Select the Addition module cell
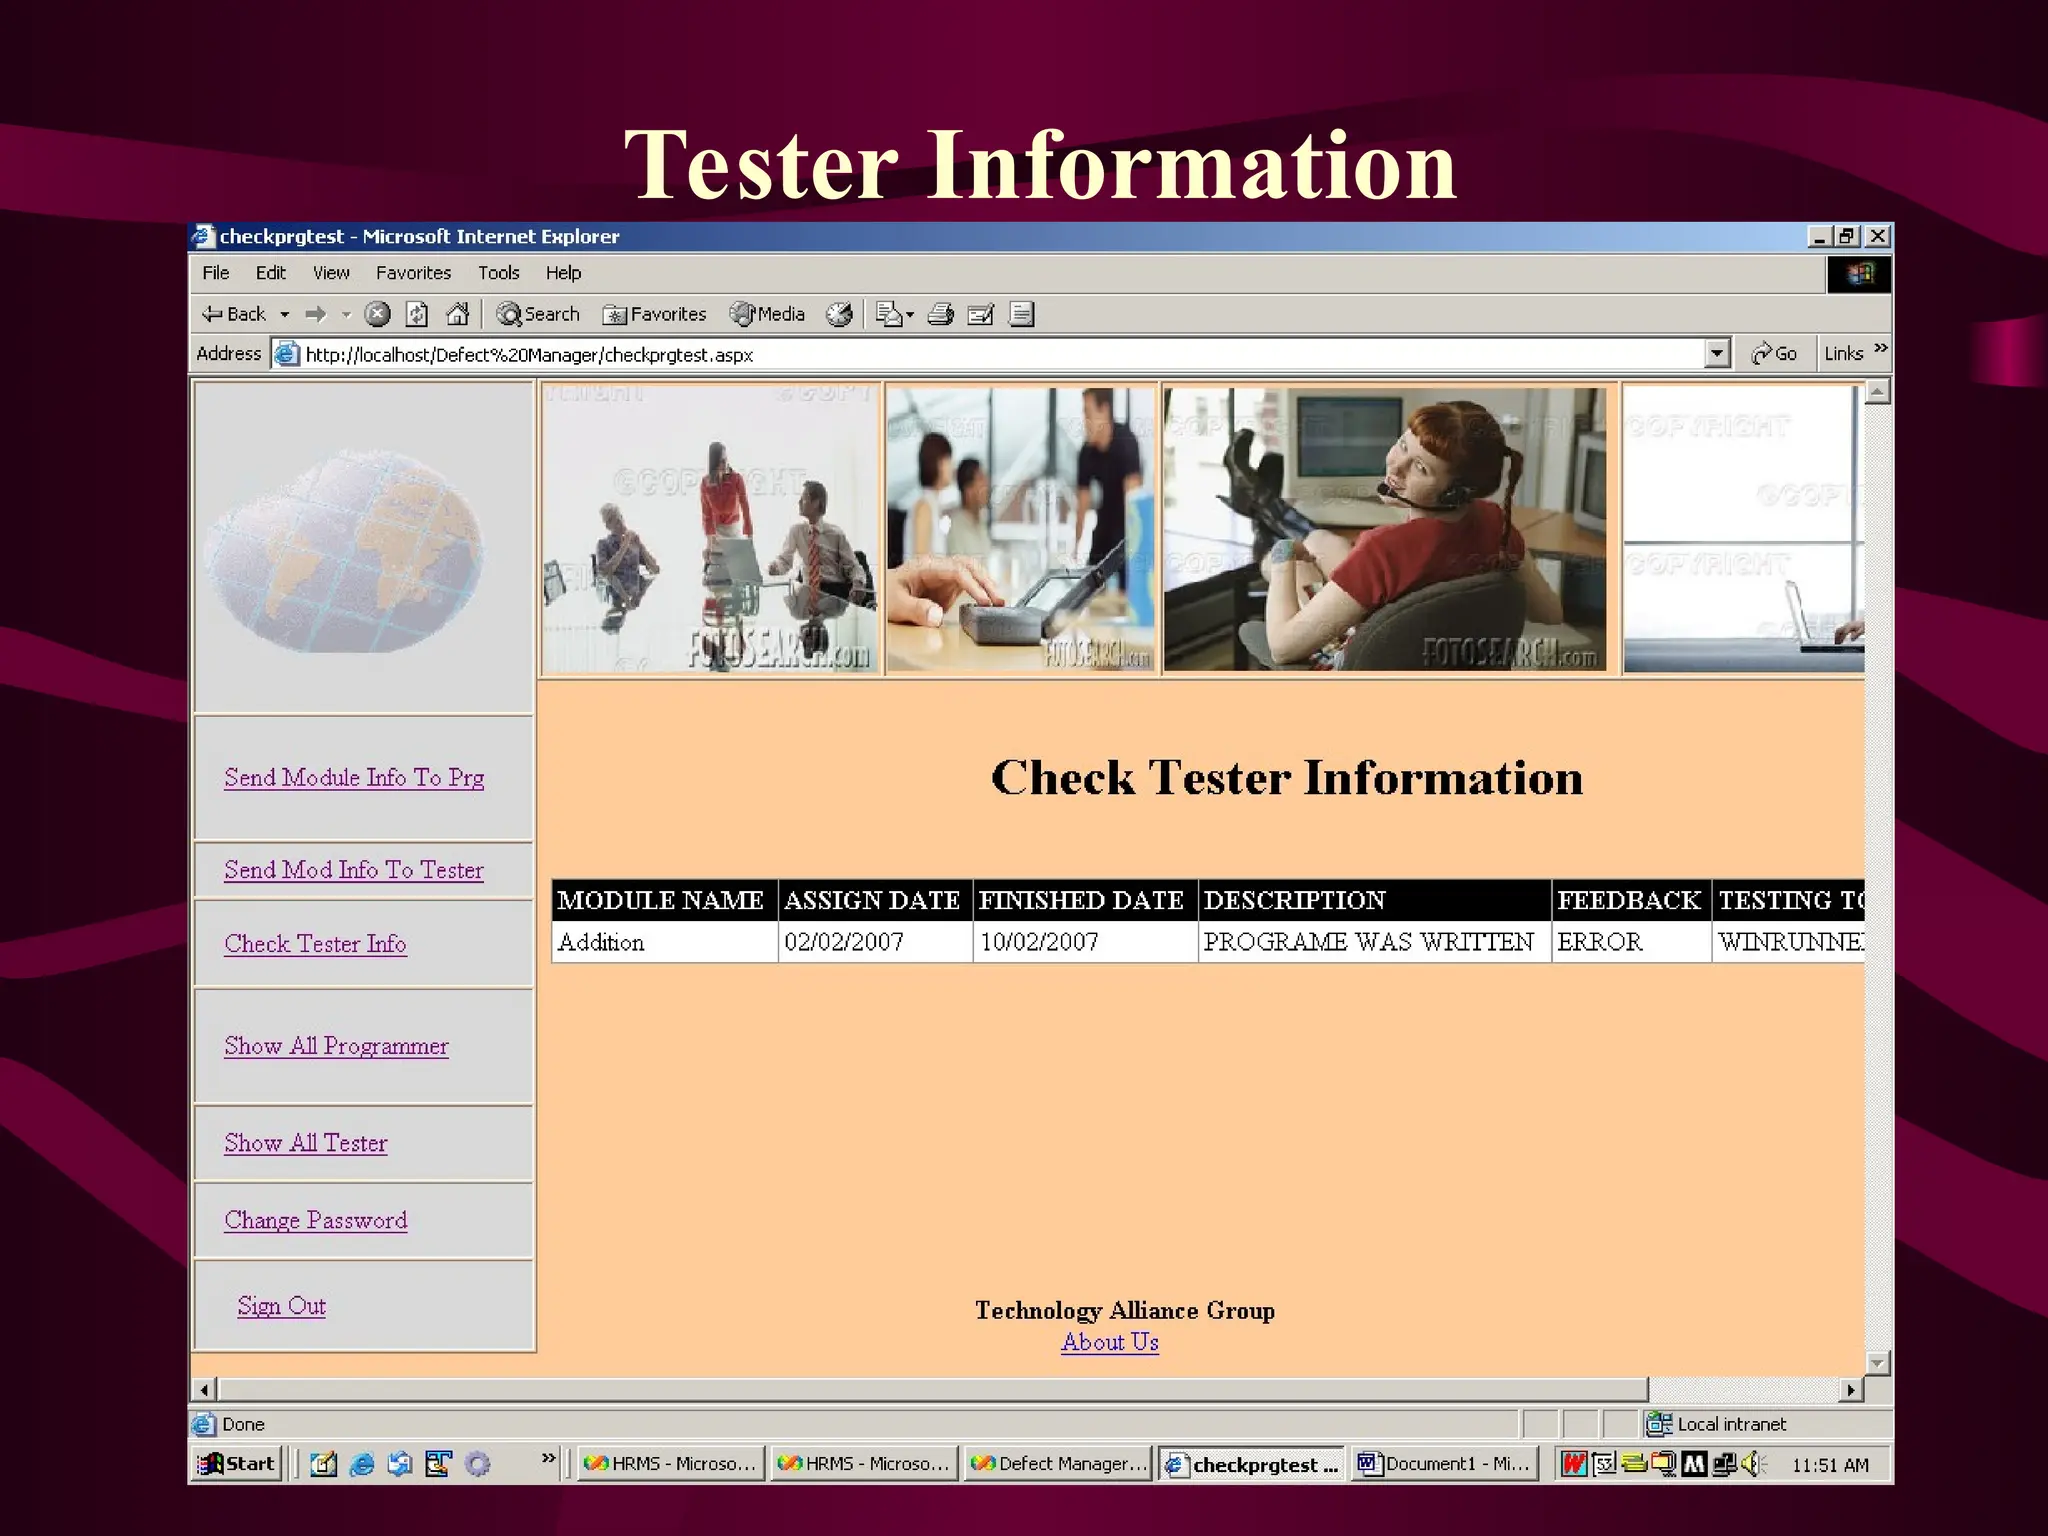Viewport: 2048px width, 1536px height. click(x=664, y=942)
